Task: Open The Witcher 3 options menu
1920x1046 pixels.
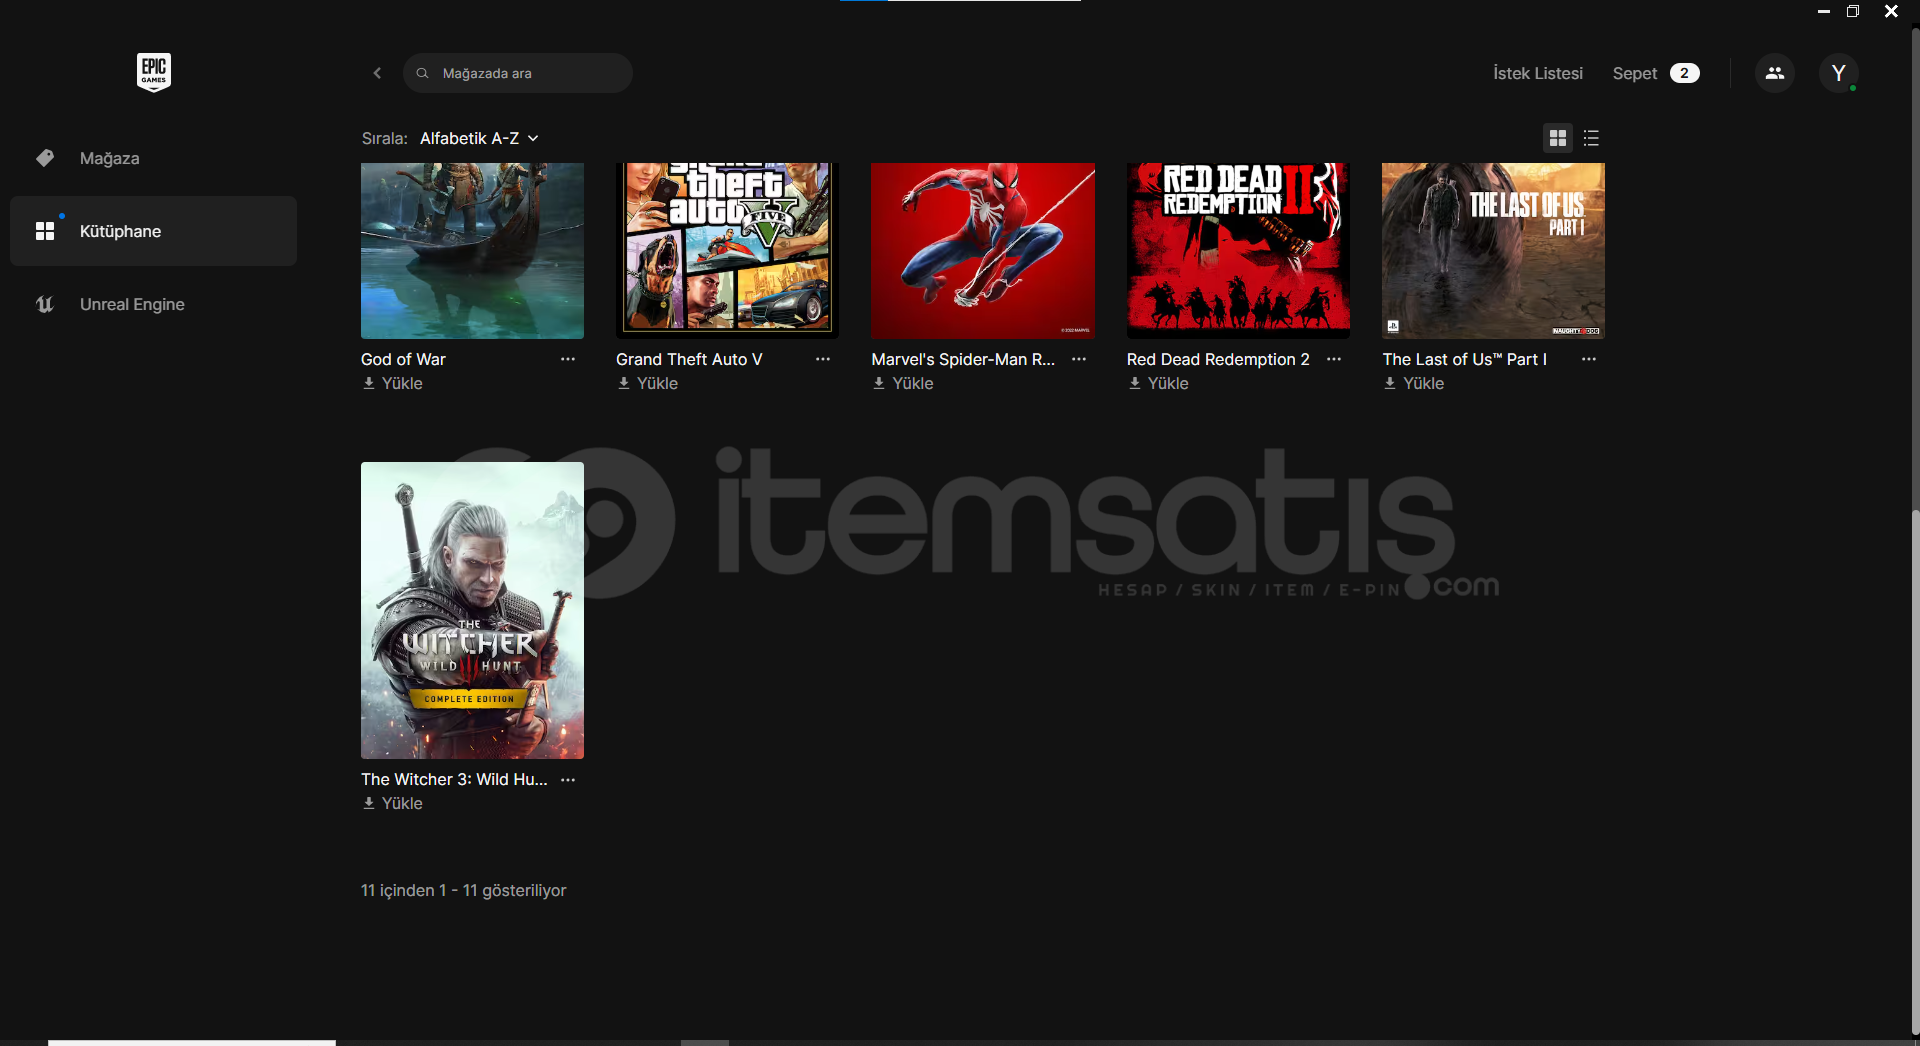Action: (x=568, y=779)
